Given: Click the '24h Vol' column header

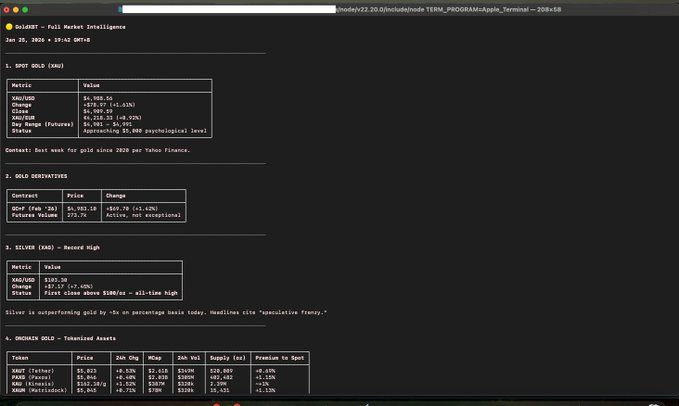Looking at the screenshot, I should tap(189, 358).
